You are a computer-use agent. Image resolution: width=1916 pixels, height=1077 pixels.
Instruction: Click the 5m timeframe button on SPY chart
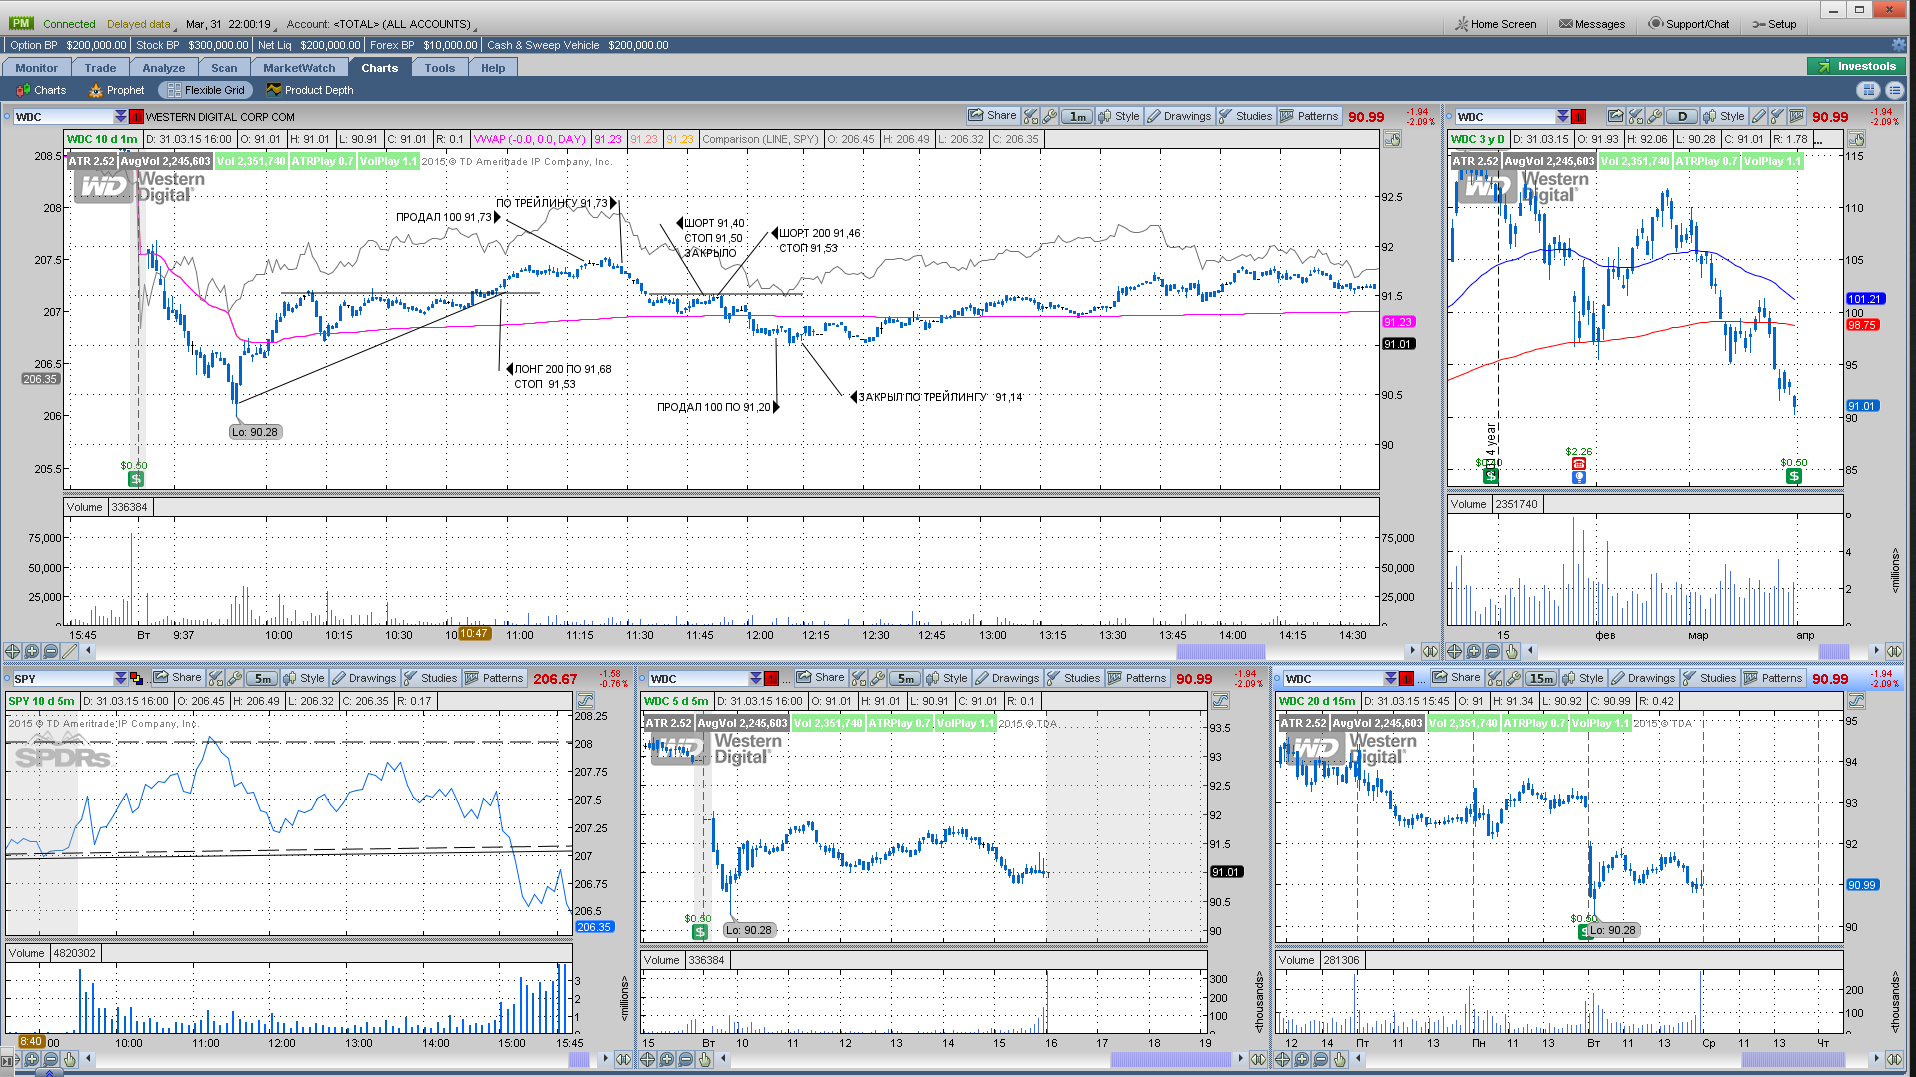262,678
